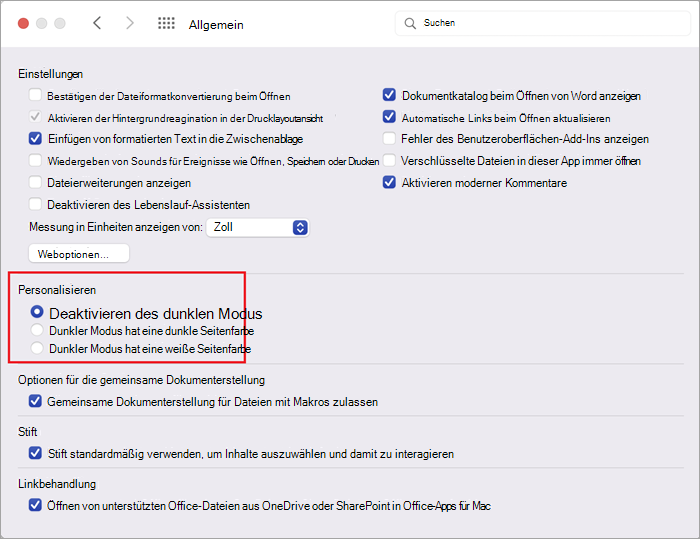Toggle Gemeinsame Dokumenterstellung für Makros checkbox
Viewport: 700px width, 539px height.
[x=35, y=401]
